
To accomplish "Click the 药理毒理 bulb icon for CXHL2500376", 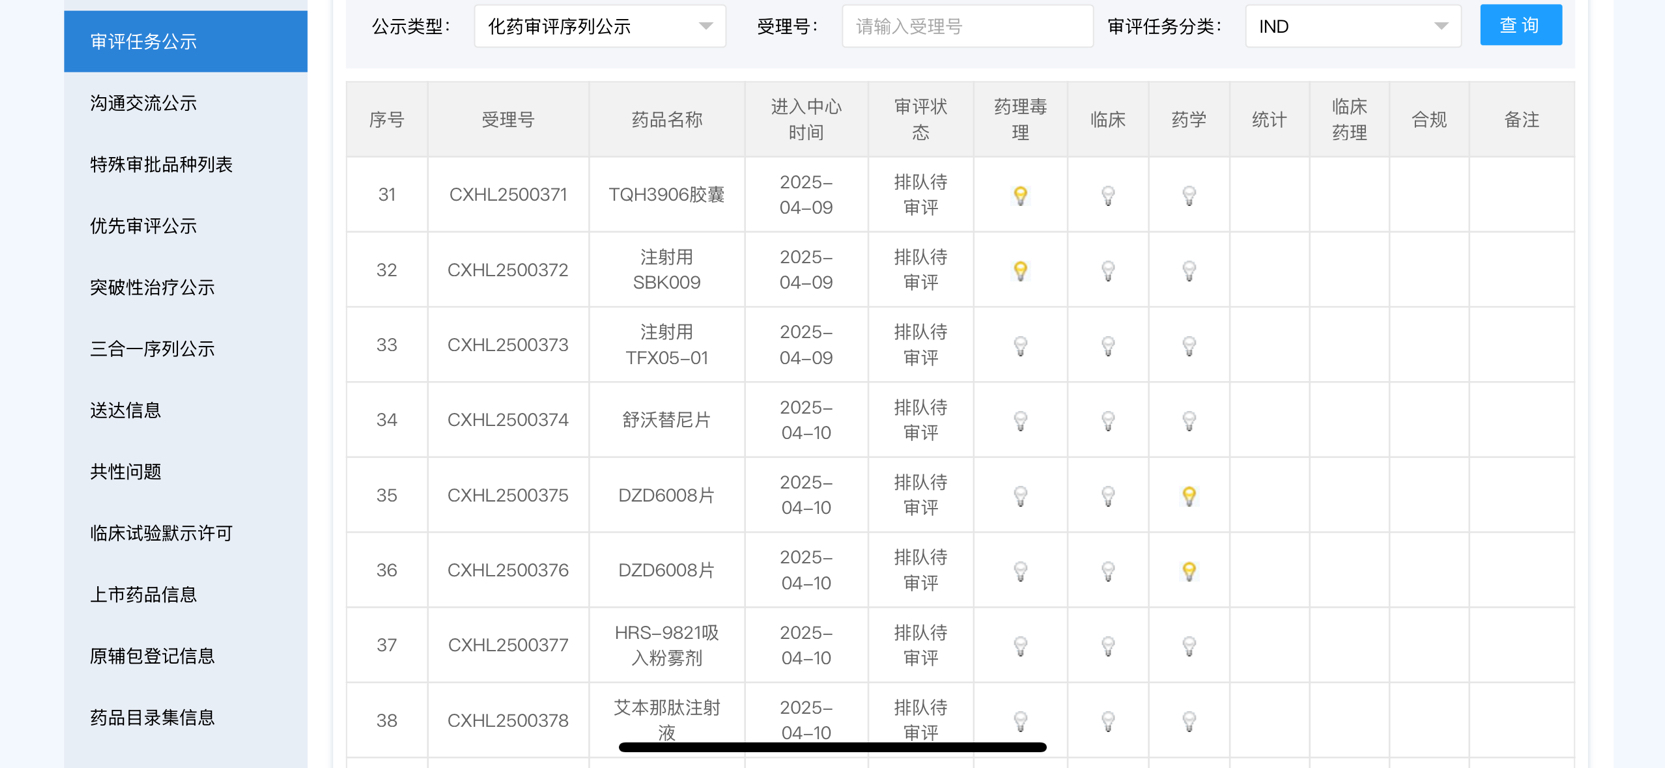I will pyautogui.click(x=1020, y=571).
